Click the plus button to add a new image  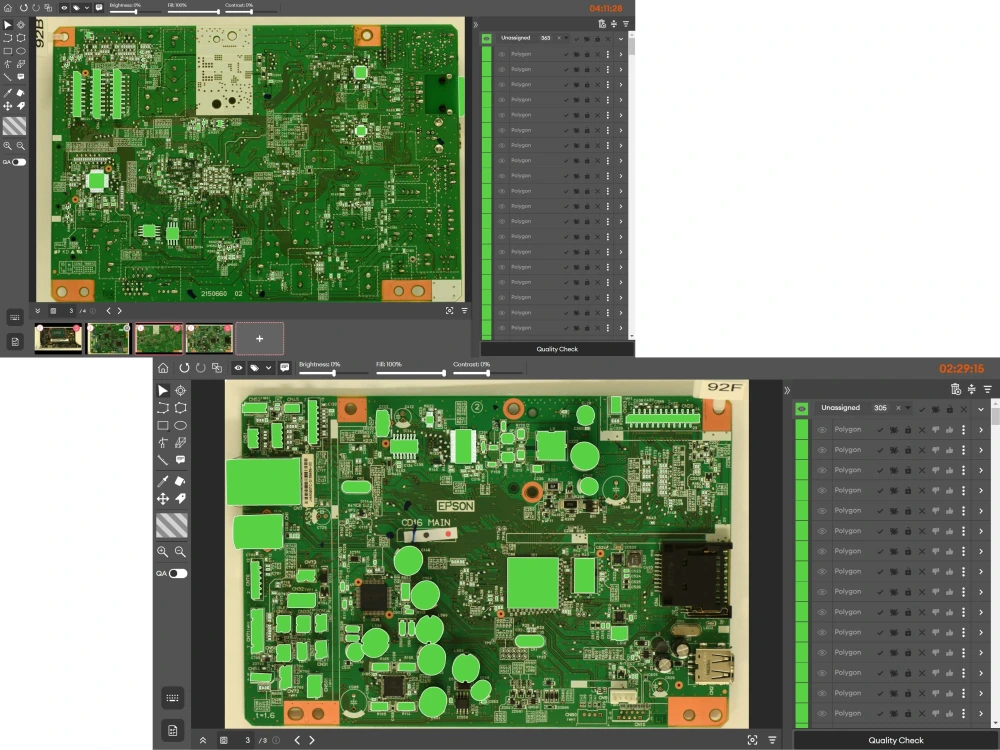[x=259, y=338]
